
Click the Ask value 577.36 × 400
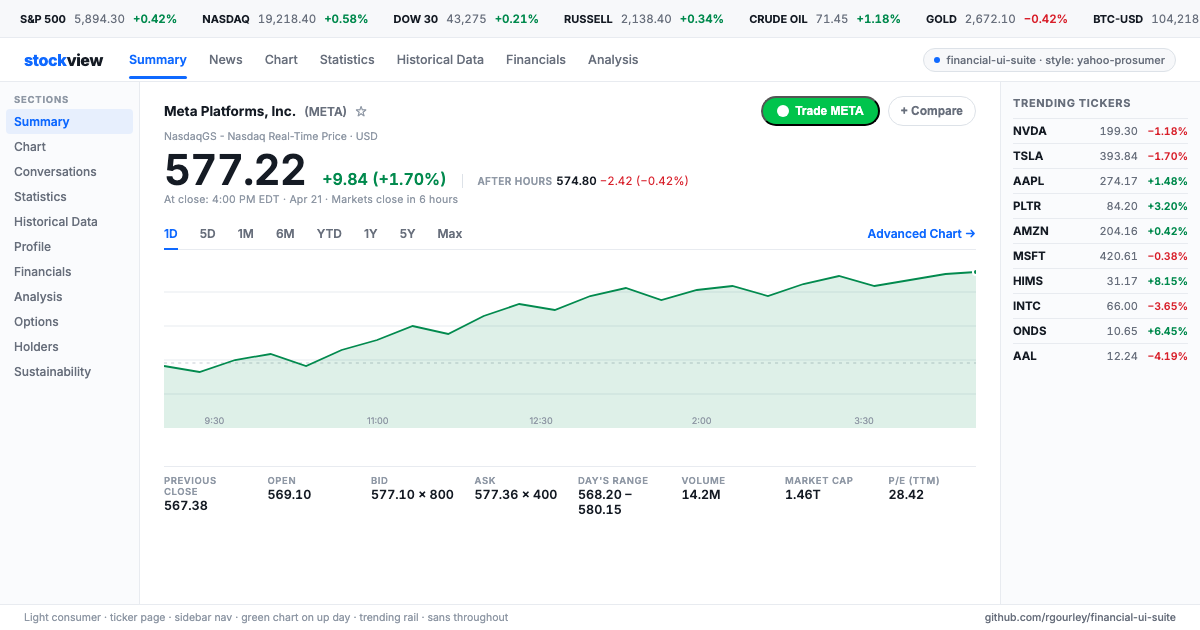click(x=516, y=495)
